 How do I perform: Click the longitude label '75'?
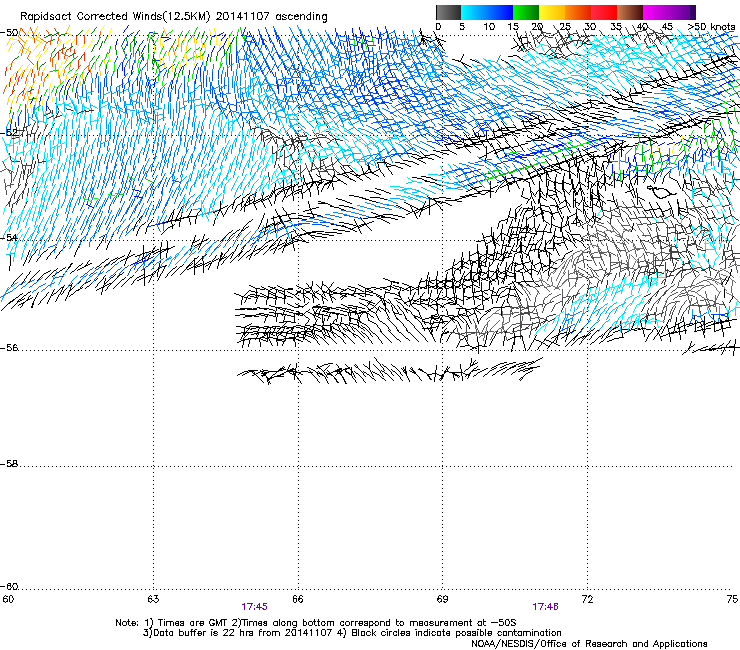(732, 599)
